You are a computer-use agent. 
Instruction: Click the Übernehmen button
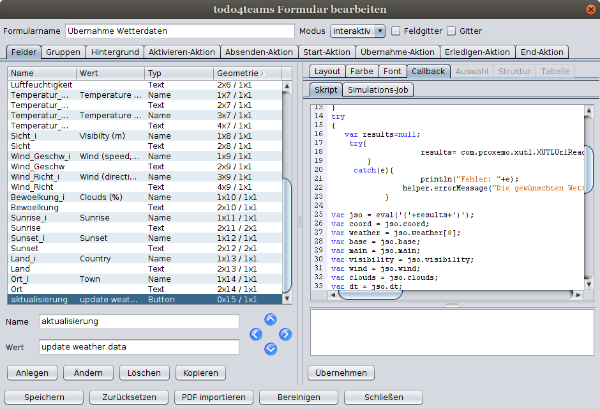pyautogui.click(x=341, y=373)
